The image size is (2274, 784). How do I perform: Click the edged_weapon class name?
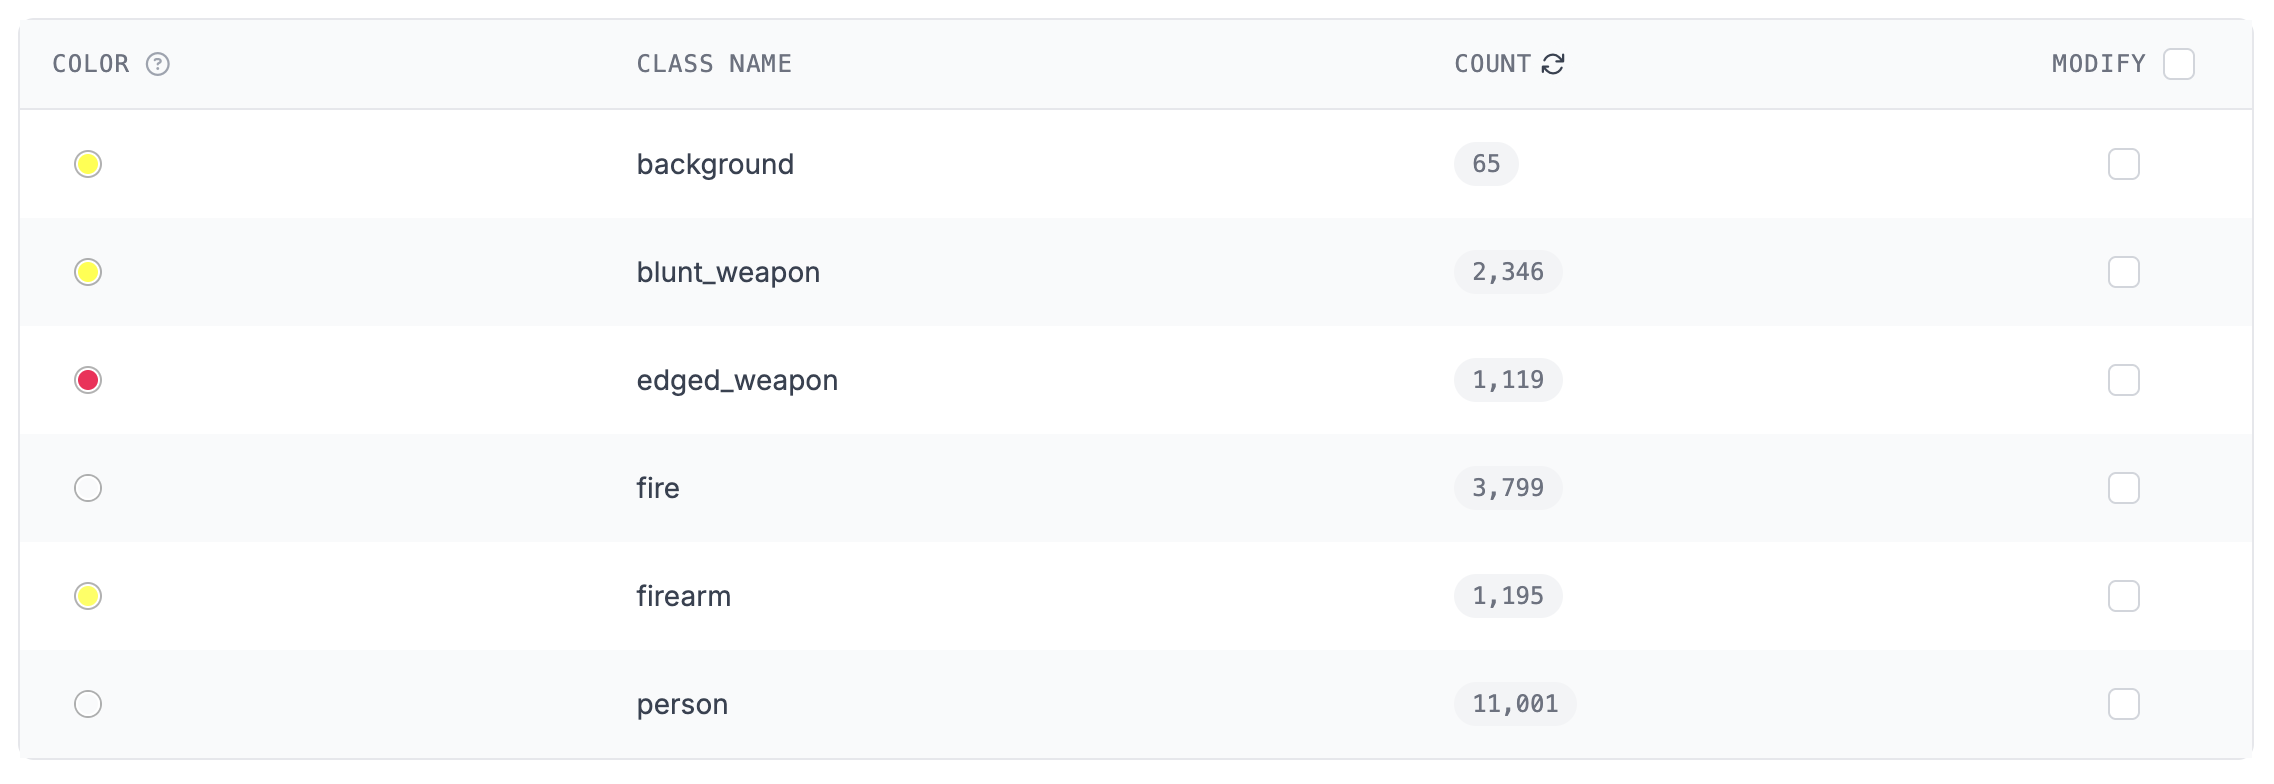click(x=737, y=381)
